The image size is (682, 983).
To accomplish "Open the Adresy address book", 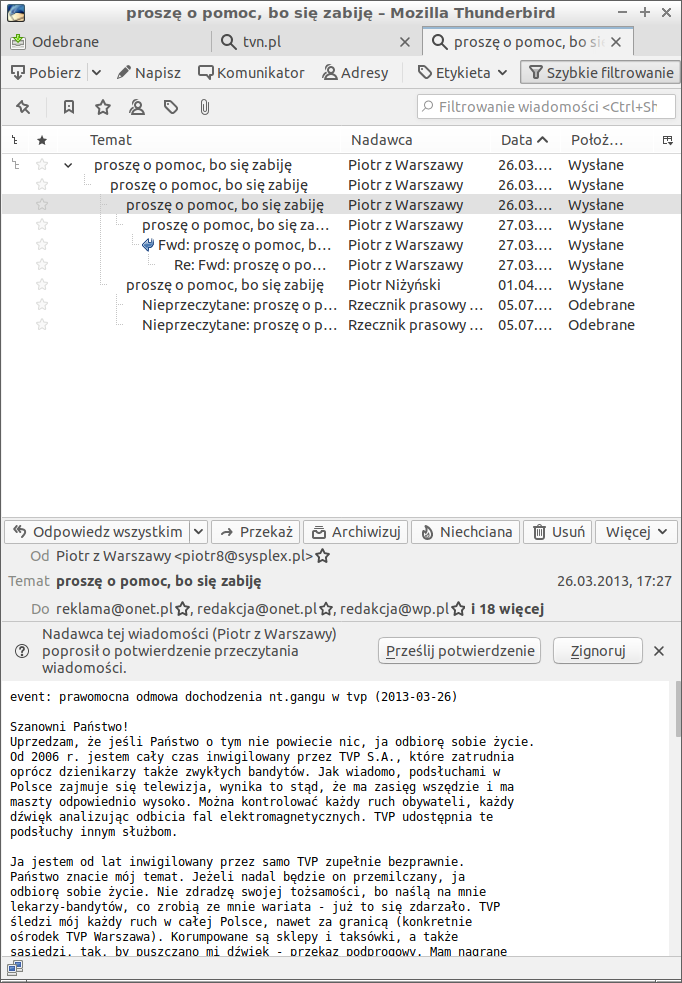I will click(x=355, y=73).
